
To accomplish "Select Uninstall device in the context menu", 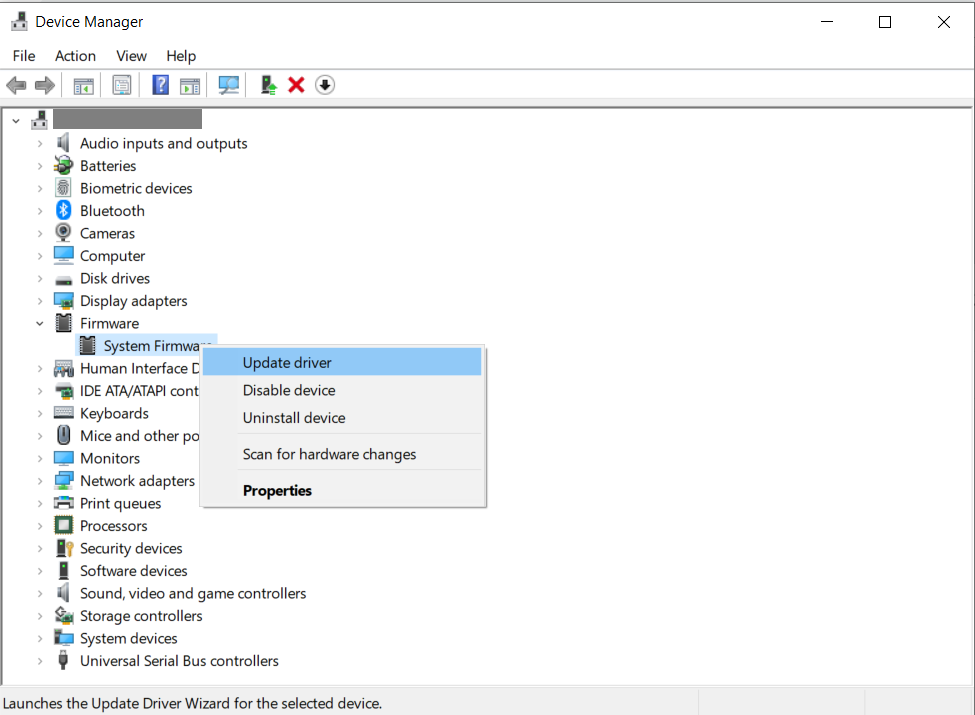I will coord(294,418).
